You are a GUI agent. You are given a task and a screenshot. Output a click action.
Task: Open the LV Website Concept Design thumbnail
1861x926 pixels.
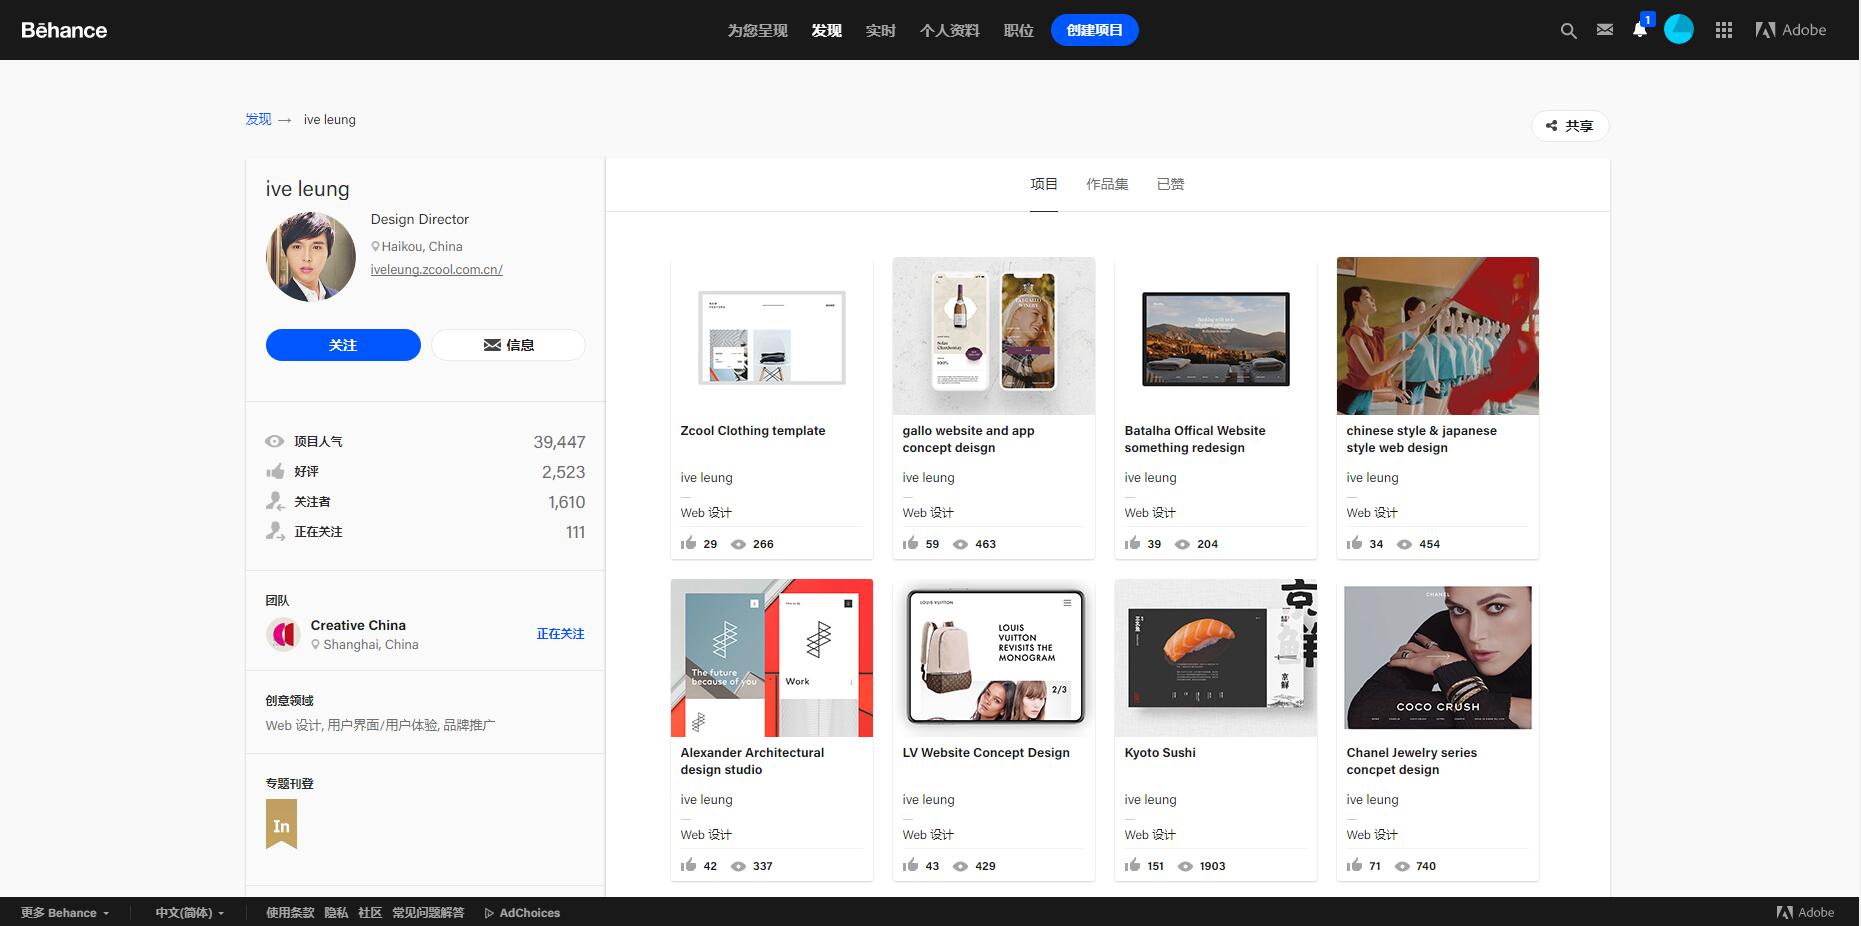click(994, 658)
